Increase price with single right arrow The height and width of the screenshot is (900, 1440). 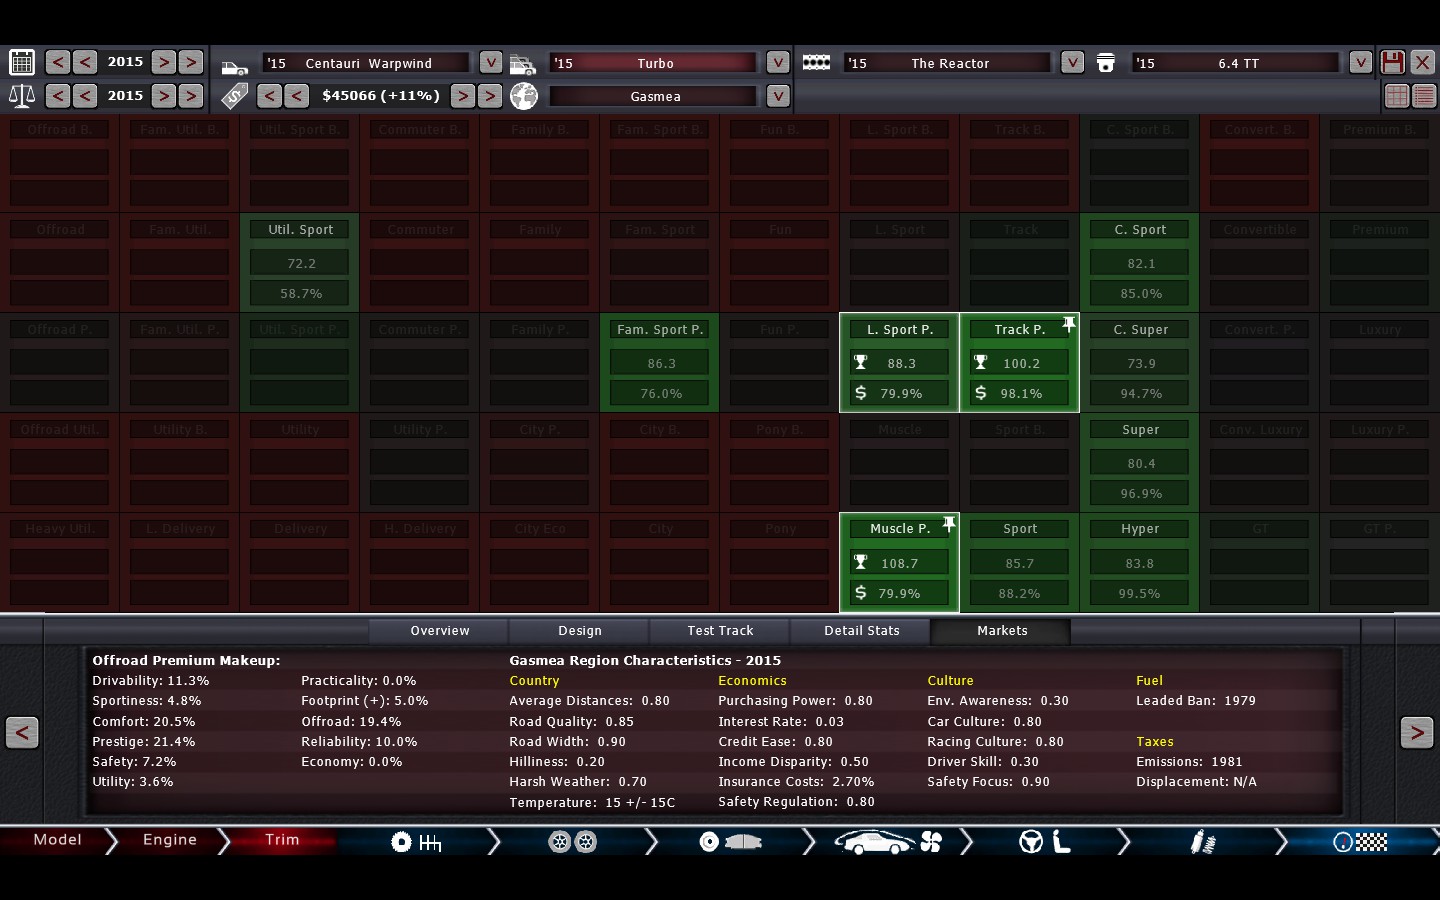click(462, 96)
